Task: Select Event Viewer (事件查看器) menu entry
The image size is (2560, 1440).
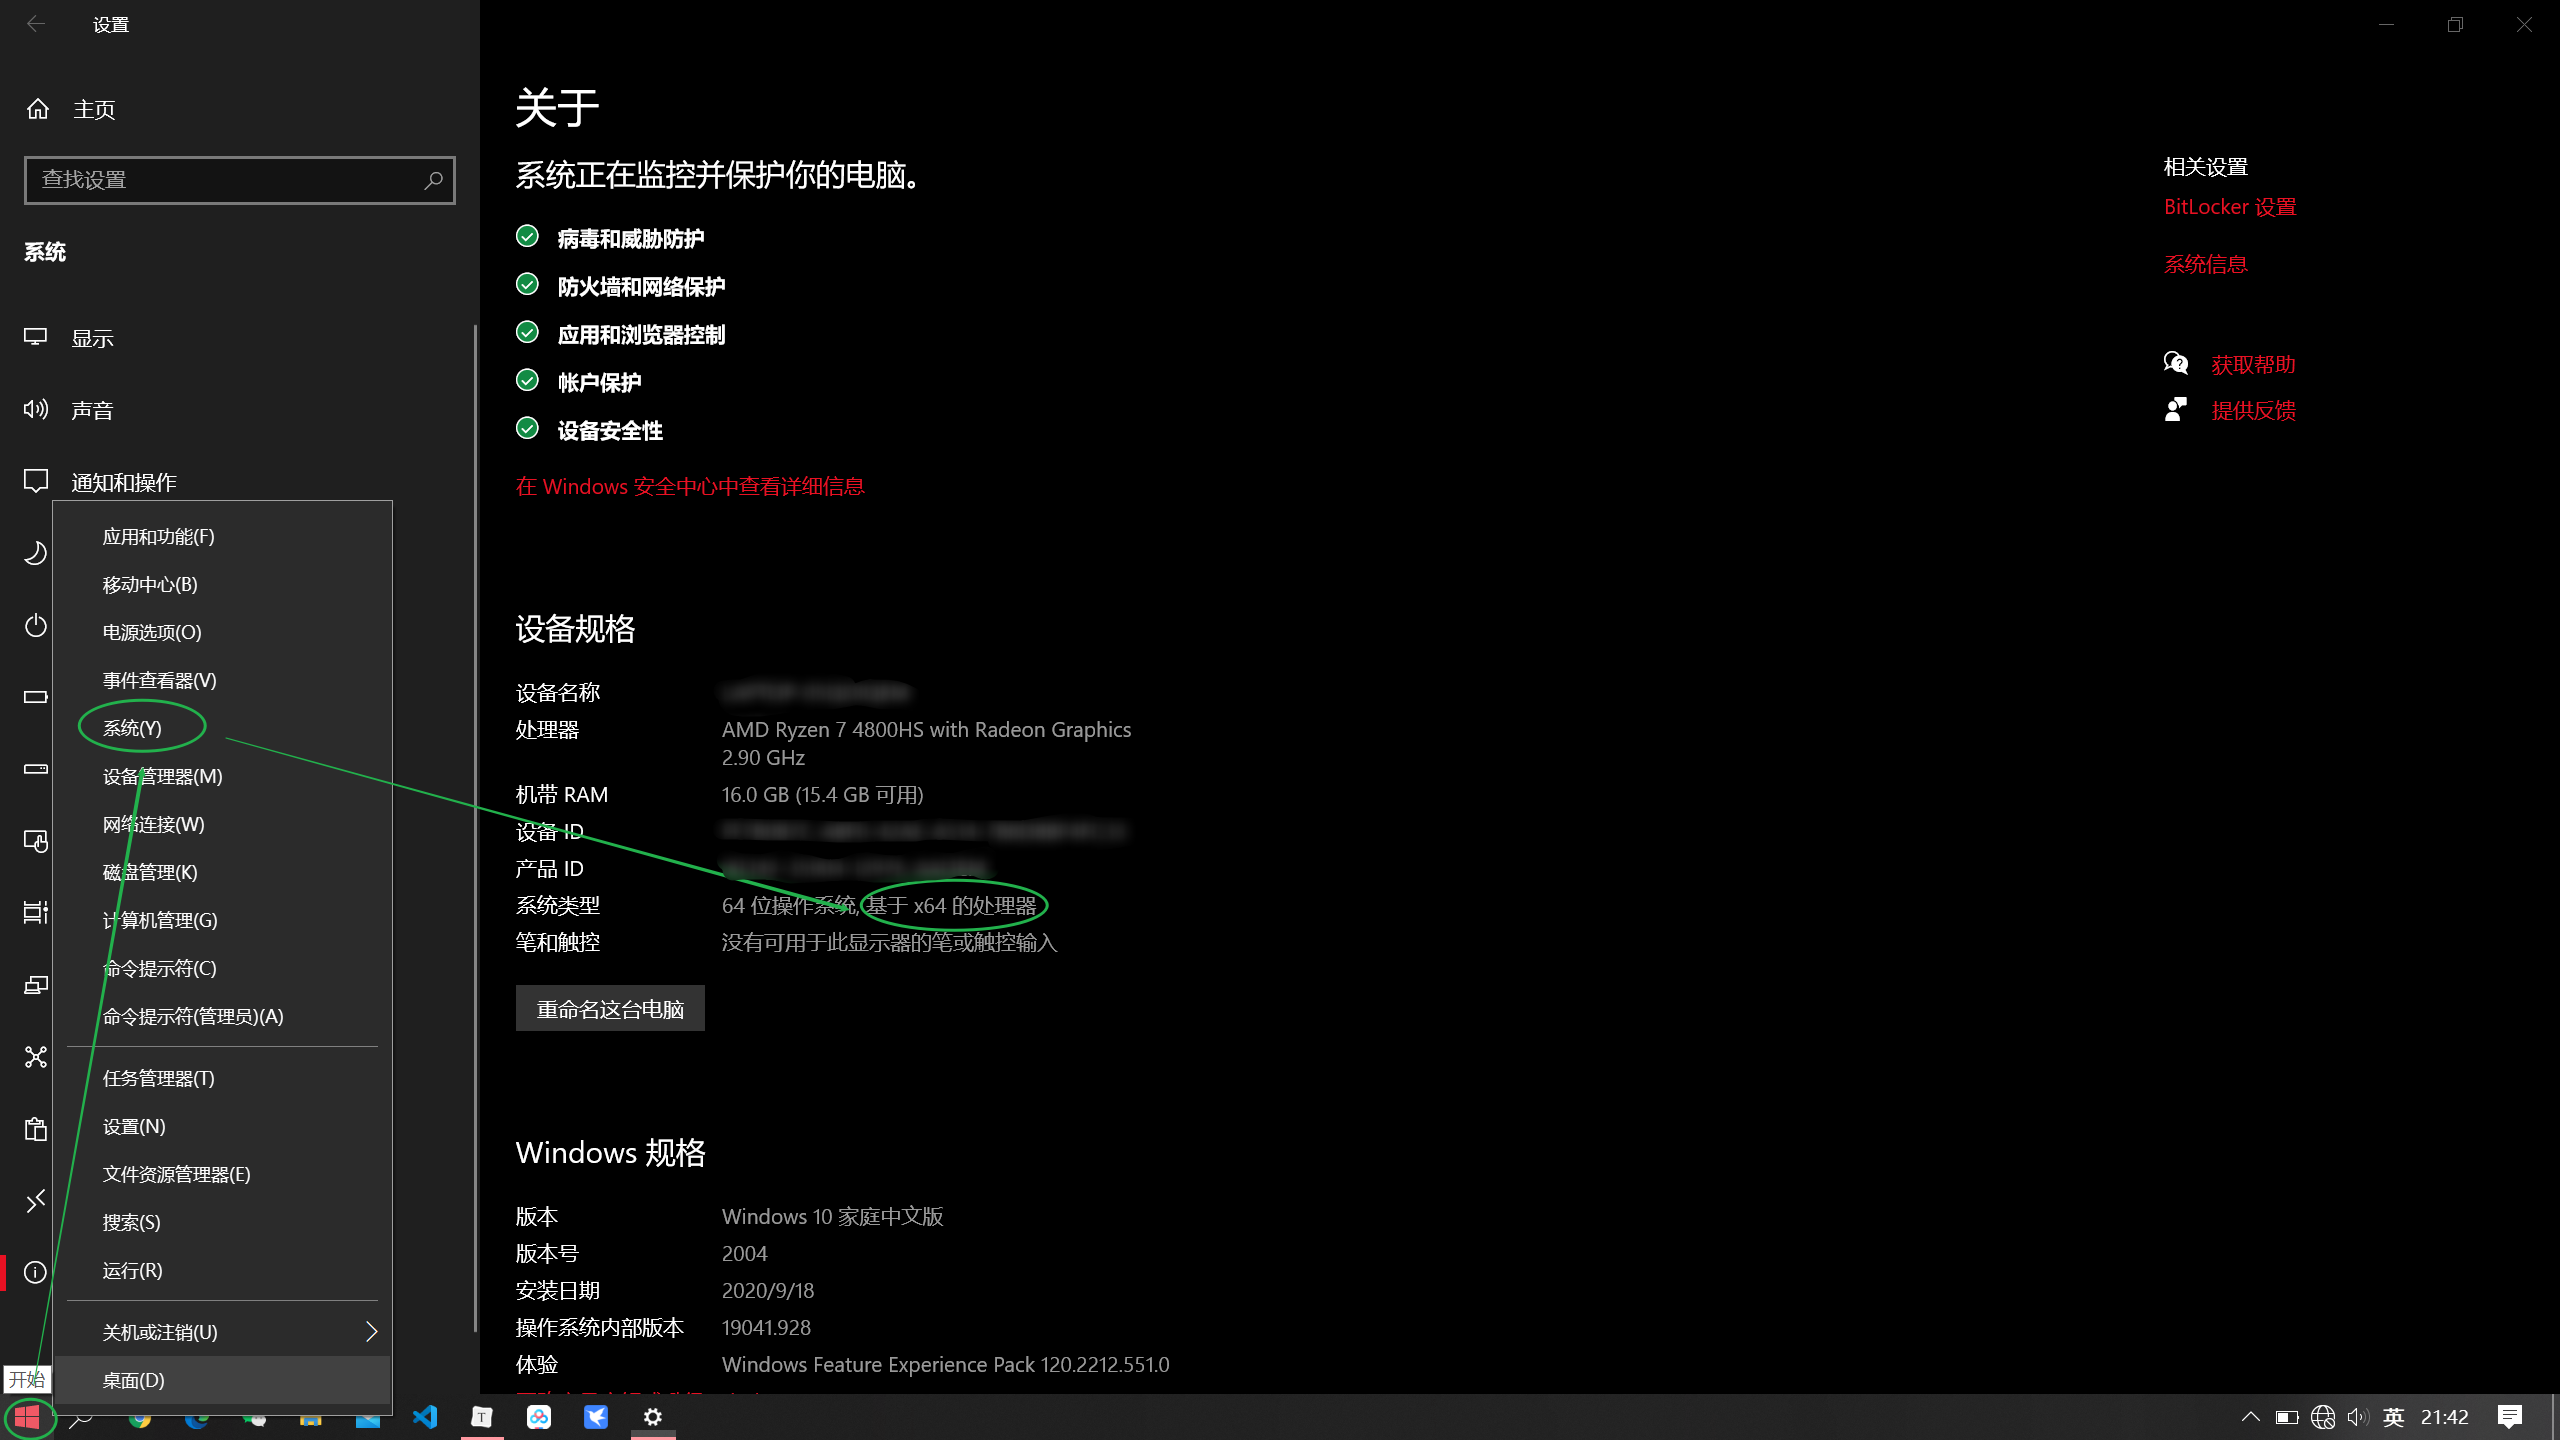Action: pos(222,680)
